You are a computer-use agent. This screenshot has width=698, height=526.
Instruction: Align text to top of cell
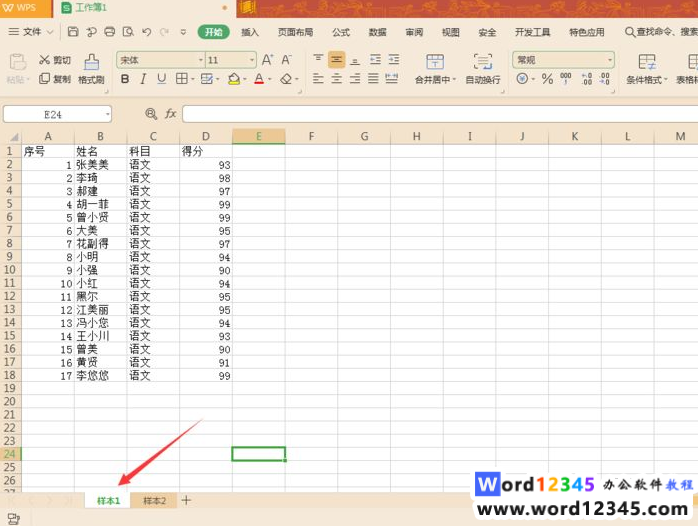318,60
